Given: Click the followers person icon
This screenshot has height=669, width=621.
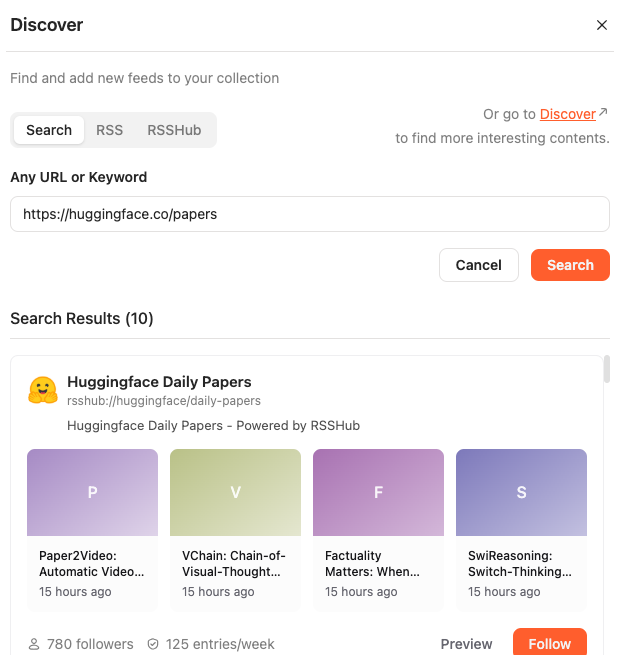Looking at the screenshot, I should pos(34,644).
